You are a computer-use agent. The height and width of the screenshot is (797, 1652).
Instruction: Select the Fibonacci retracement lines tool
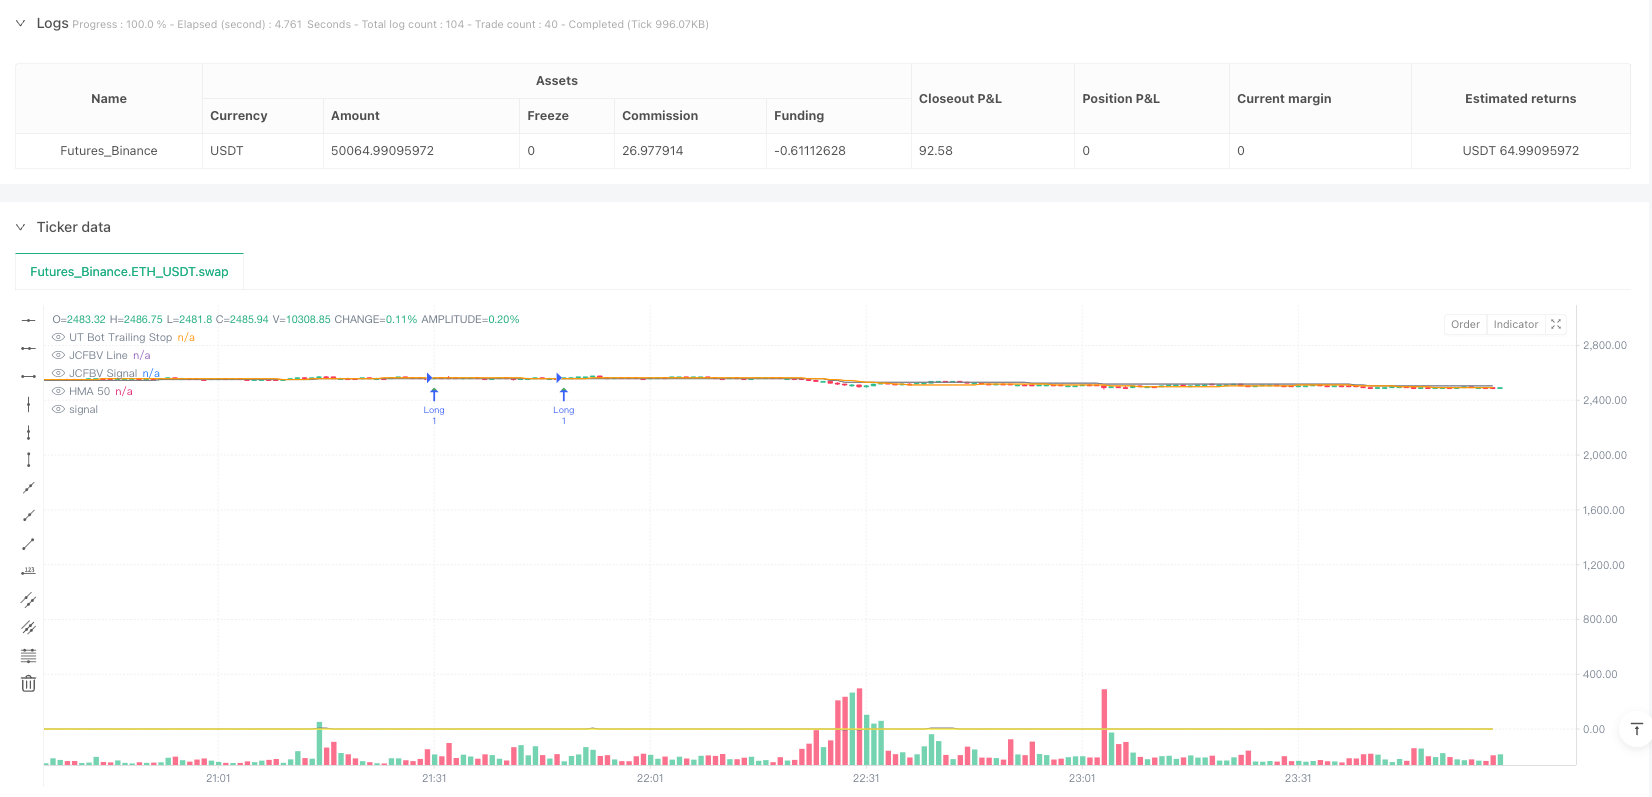tap(28, 656)
